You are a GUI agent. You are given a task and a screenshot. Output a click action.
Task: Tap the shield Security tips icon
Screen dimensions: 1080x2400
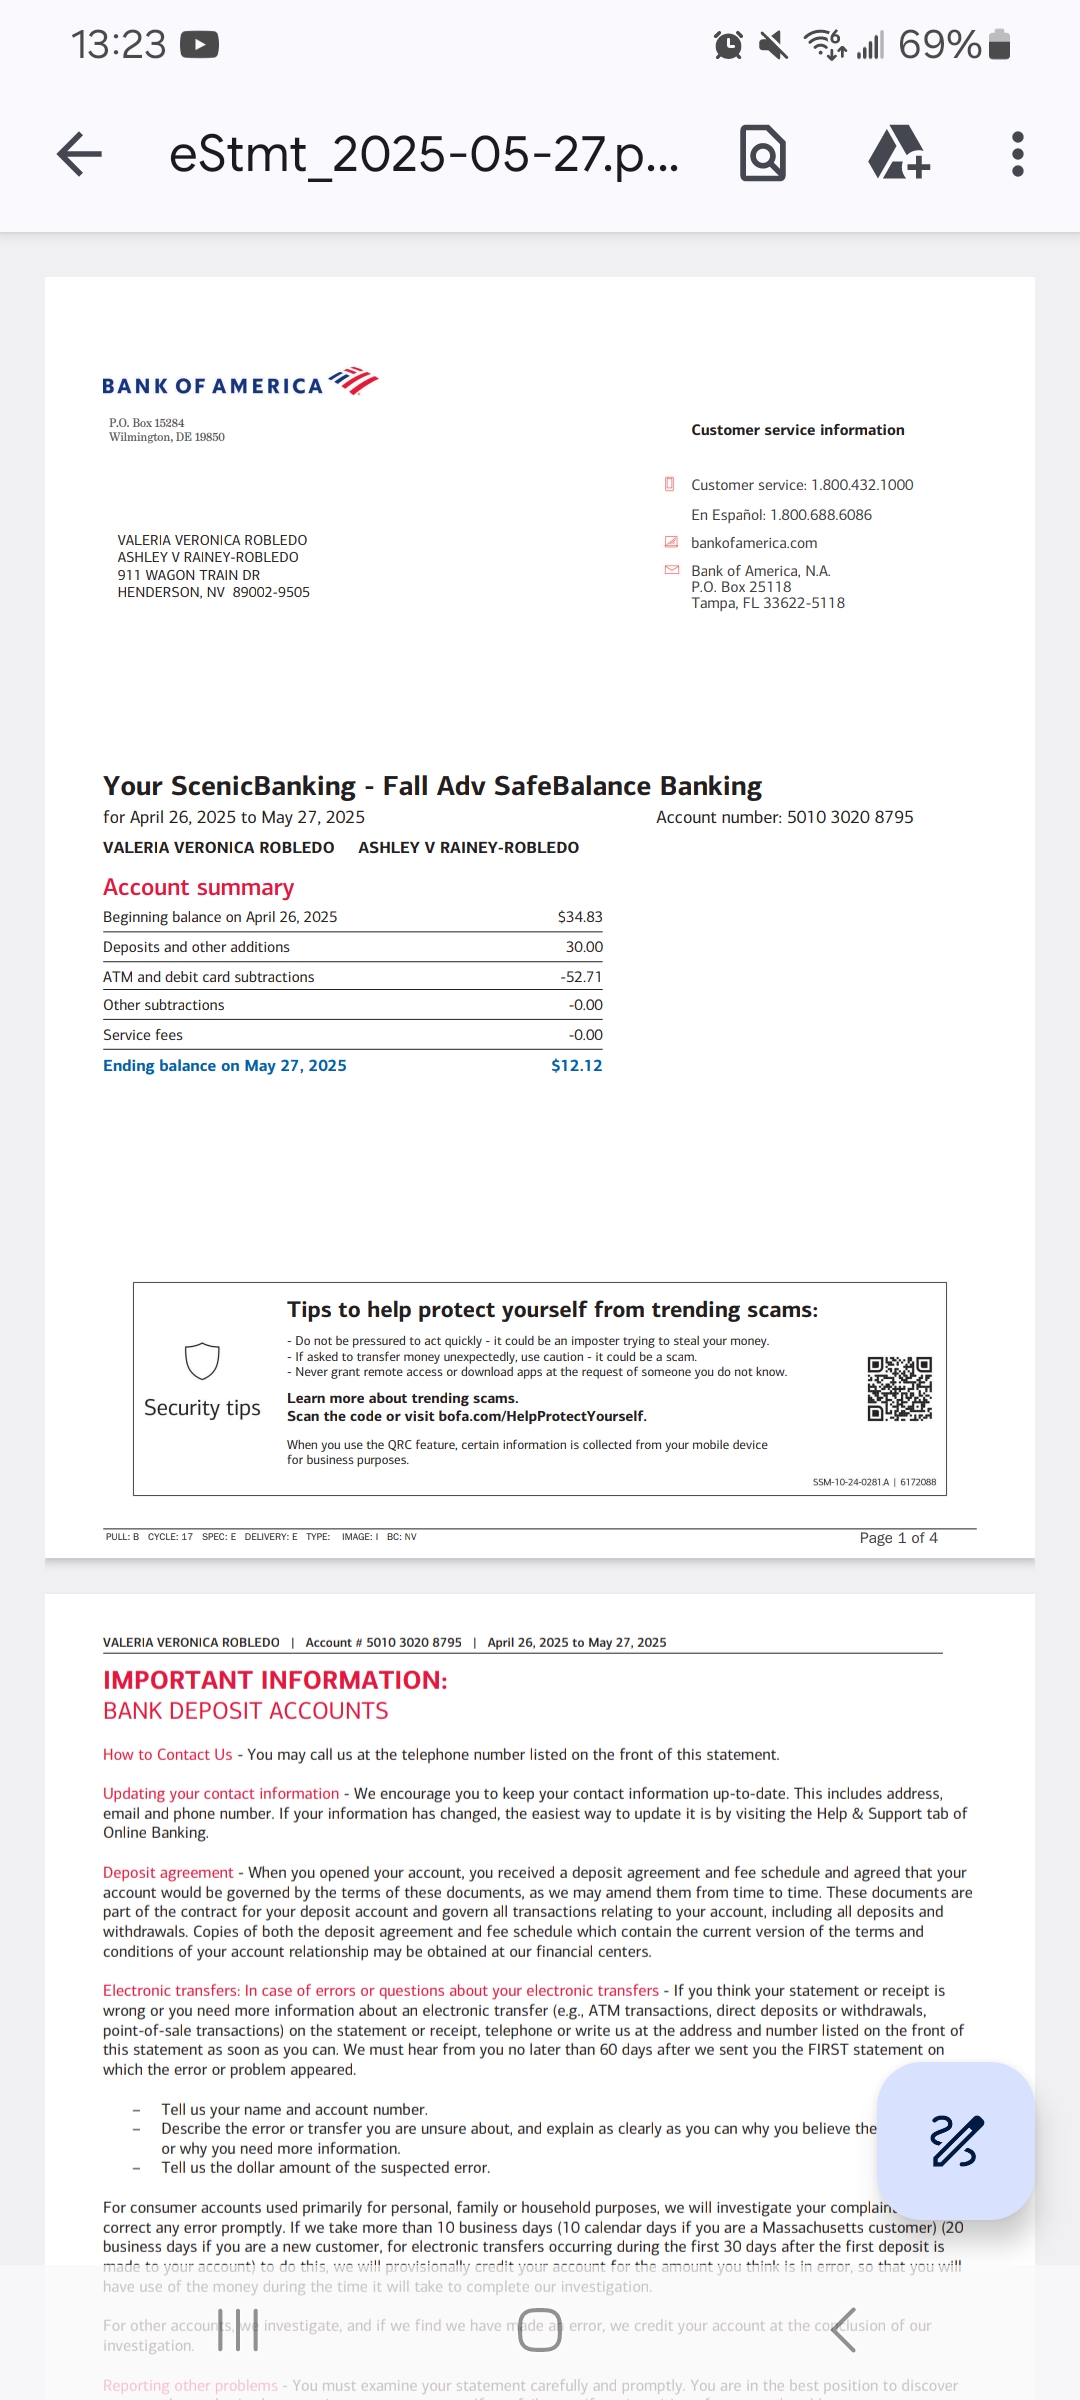(x=202, y=1361)
